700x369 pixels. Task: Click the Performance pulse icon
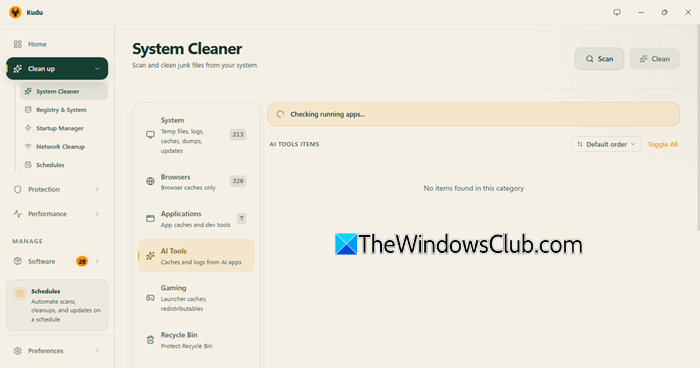click(x=17, y=214)
